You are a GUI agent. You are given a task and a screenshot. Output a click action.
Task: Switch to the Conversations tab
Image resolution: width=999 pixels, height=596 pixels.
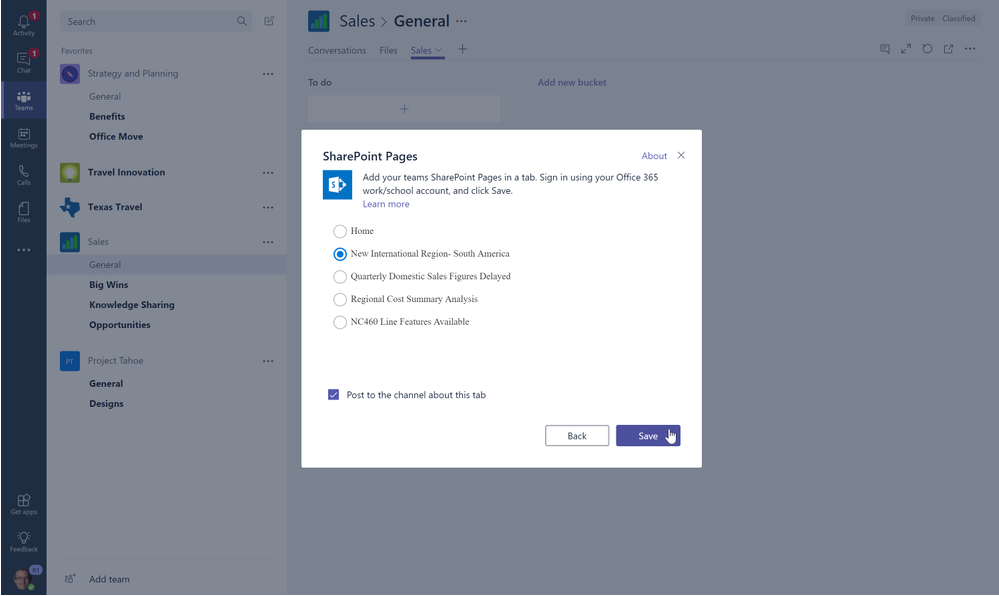(x=337, y=50)
